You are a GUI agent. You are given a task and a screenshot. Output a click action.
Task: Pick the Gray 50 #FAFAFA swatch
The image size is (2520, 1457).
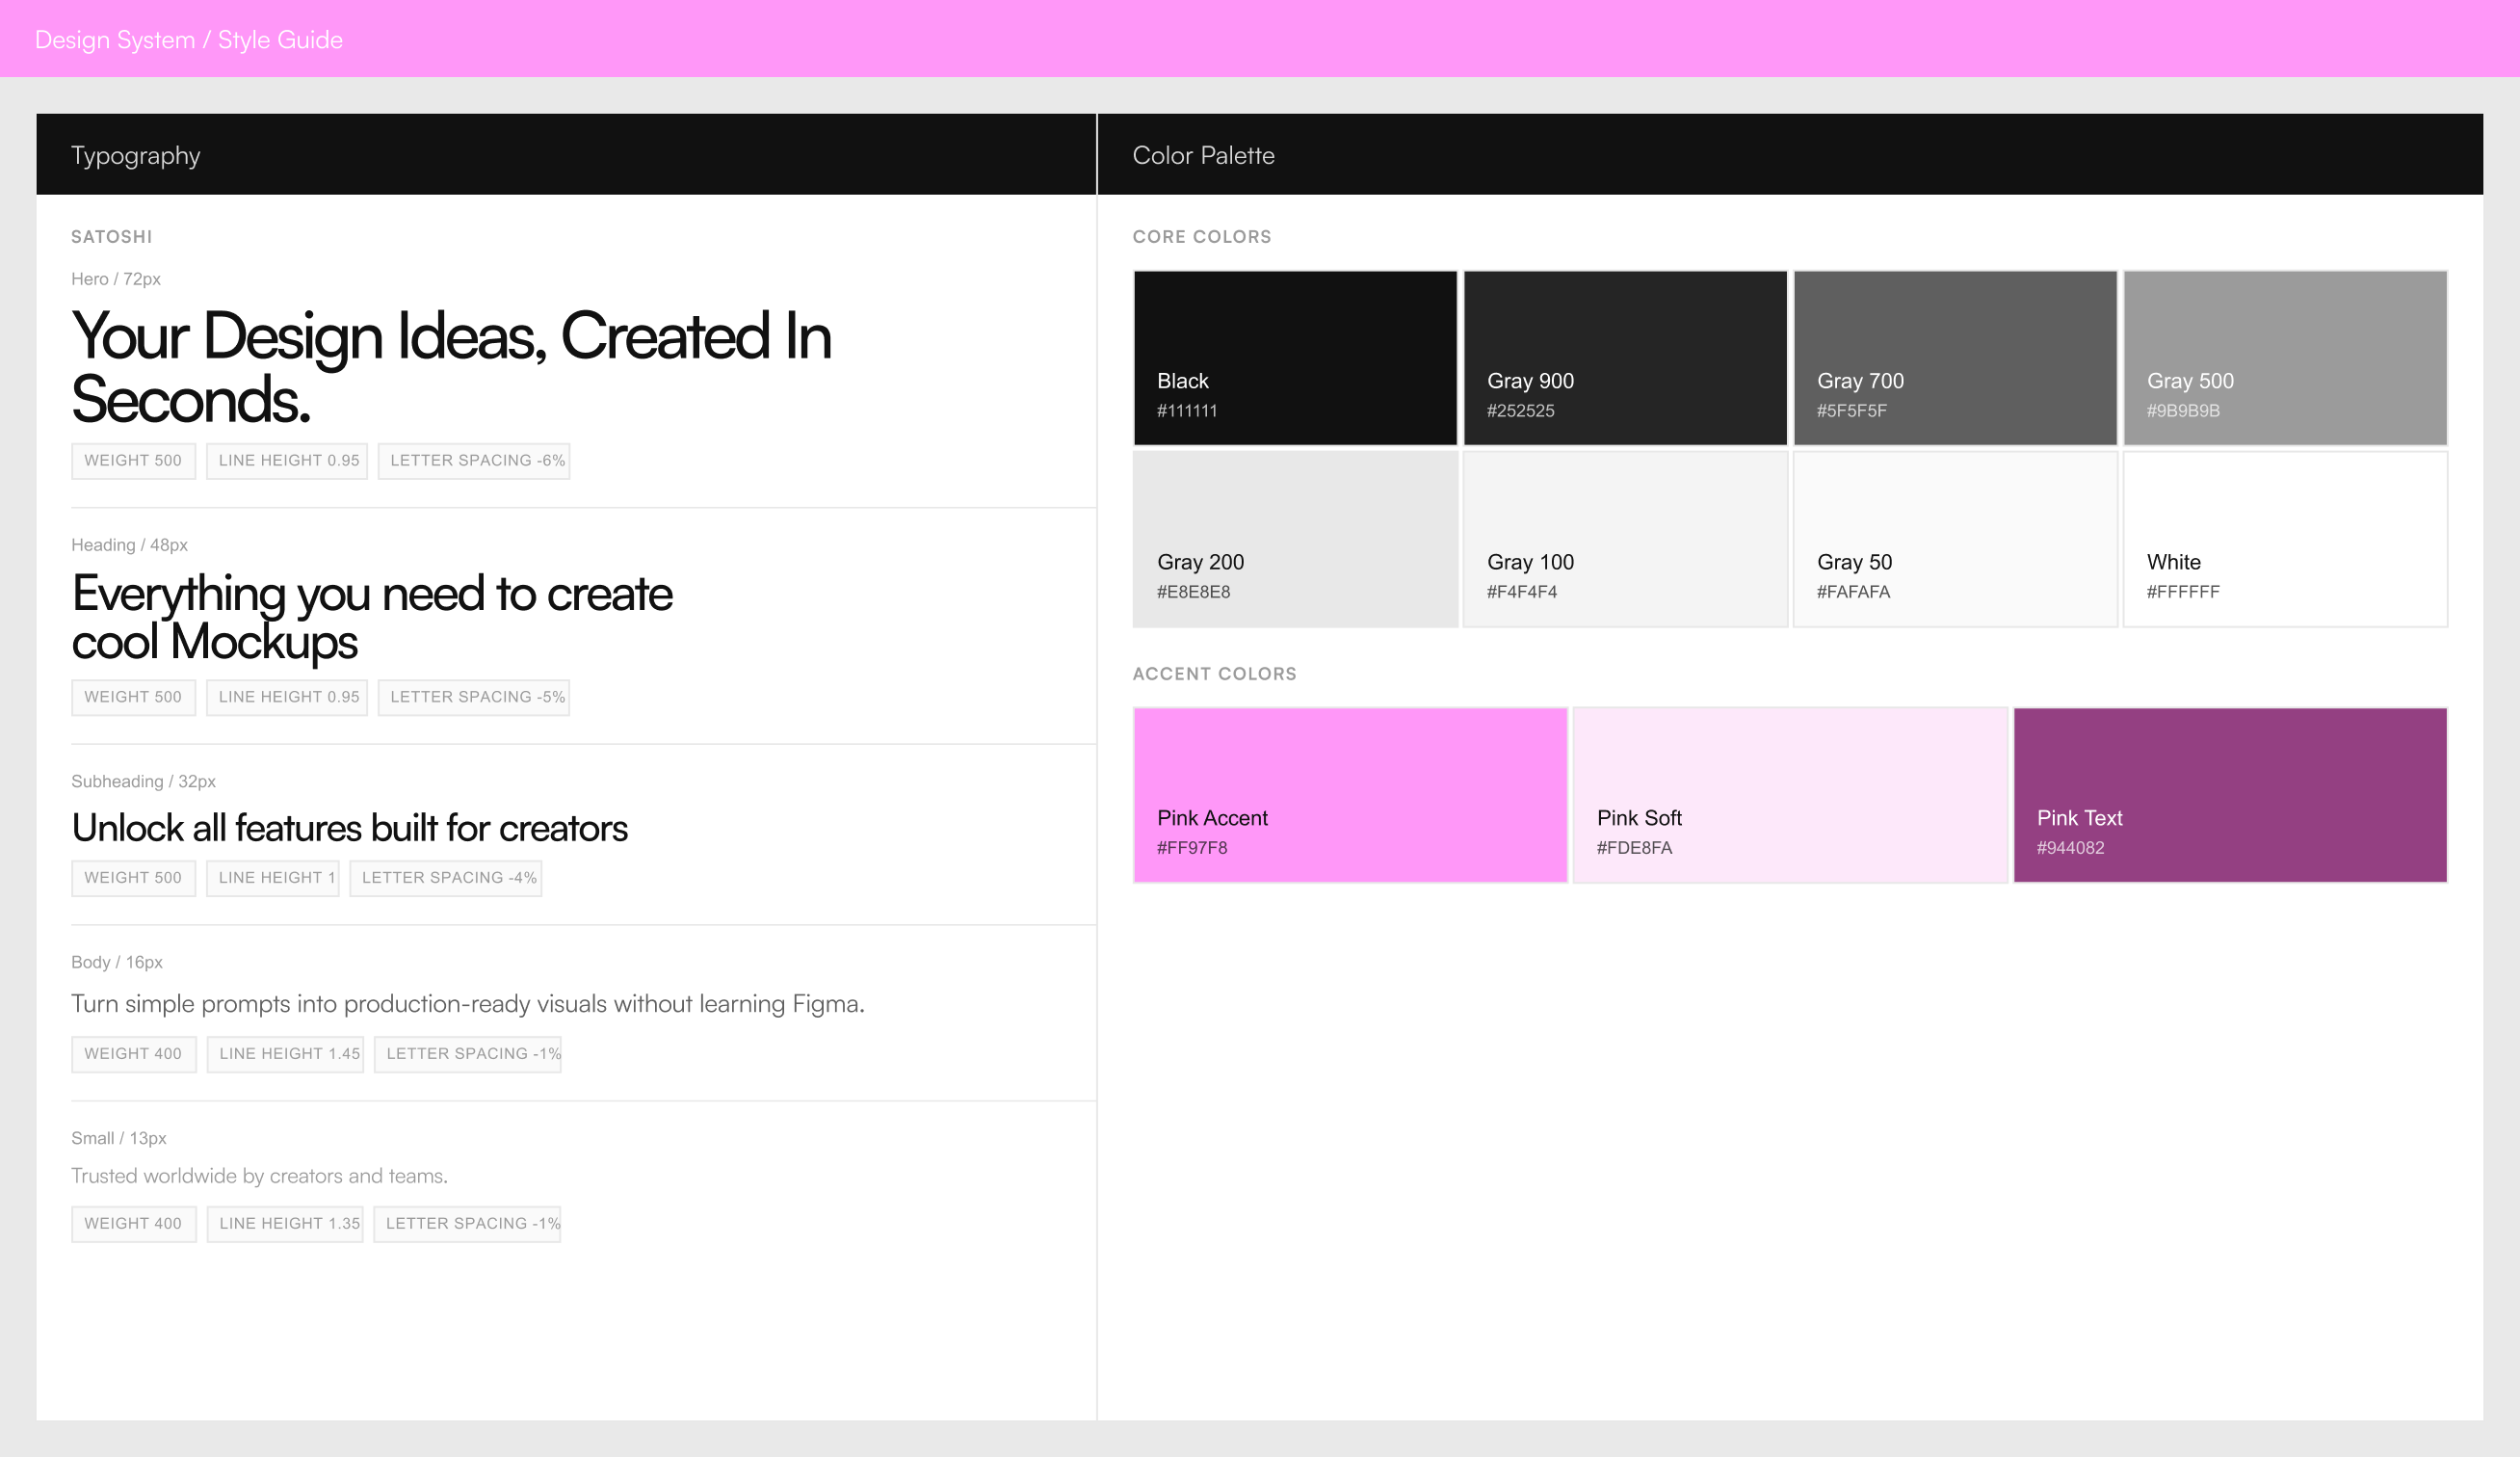(1955, 539)
